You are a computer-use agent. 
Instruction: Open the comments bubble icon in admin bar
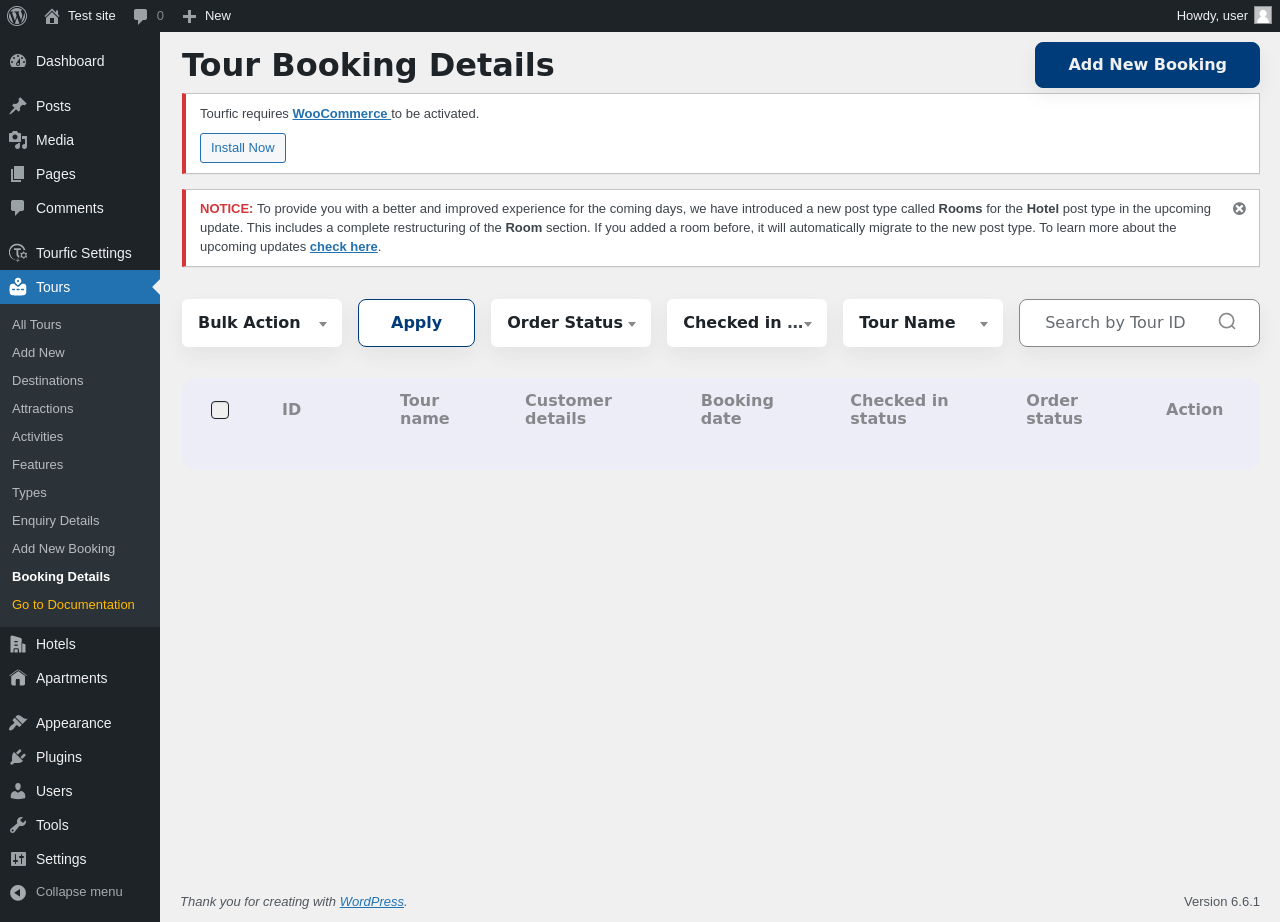coord(141,16)
